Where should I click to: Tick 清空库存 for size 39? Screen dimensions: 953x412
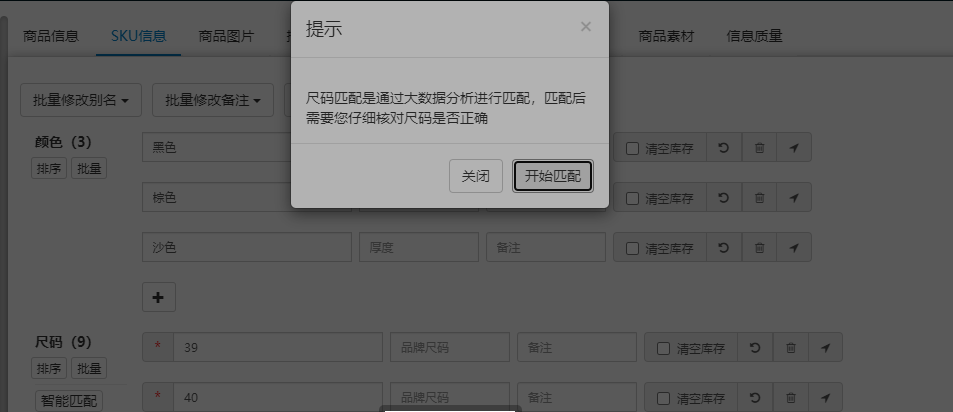pyautogui.click(x=664, y=348)
